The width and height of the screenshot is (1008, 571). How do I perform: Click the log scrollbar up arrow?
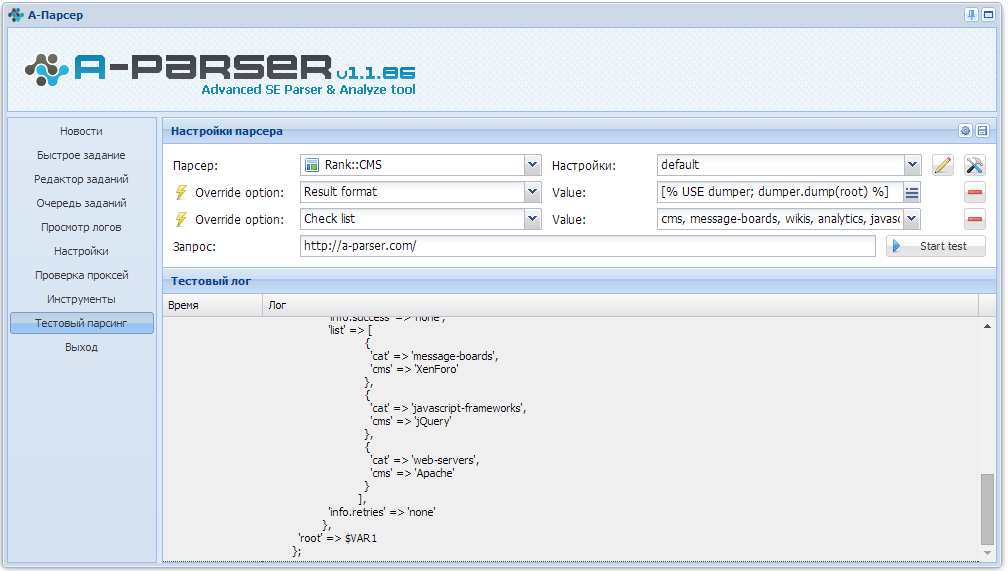(987, 327)
